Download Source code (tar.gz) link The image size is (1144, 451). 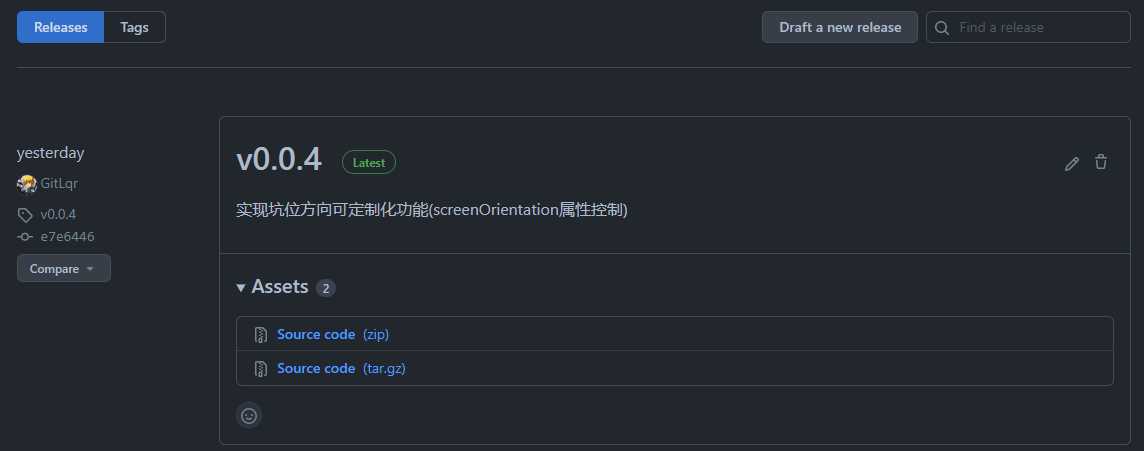pyautogui.click(x=341, y=369)
